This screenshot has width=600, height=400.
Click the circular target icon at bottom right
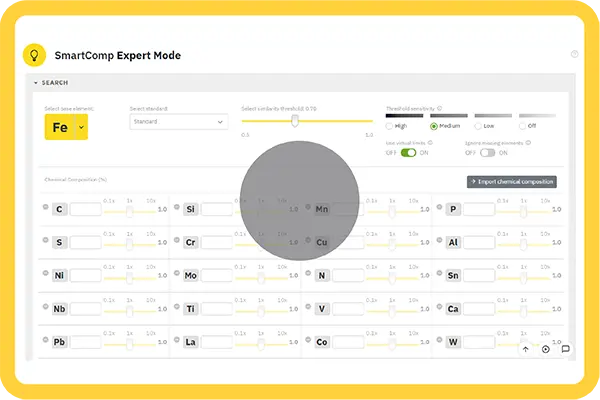pos(545,349)
